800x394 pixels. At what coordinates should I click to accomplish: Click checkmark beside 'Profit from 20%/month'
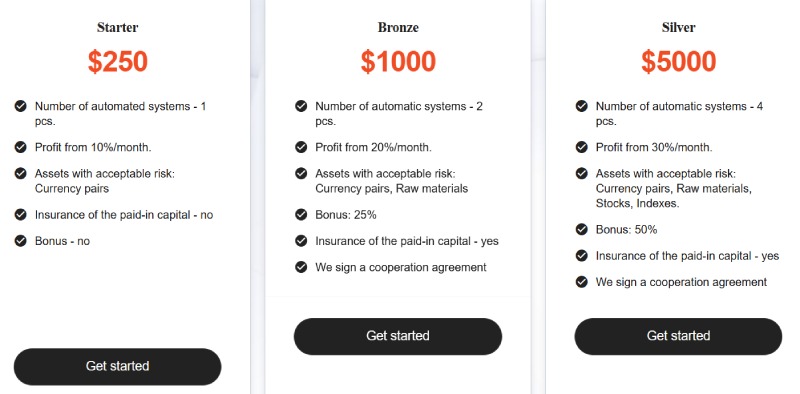[x=301, y=147]
